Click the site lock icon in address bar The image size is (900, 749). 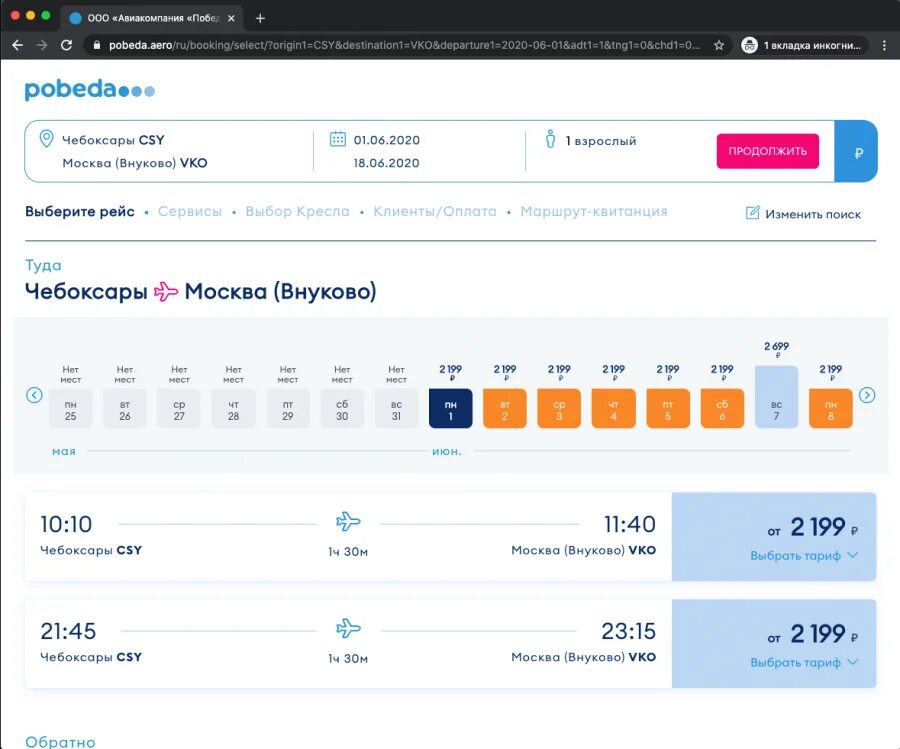96,45
